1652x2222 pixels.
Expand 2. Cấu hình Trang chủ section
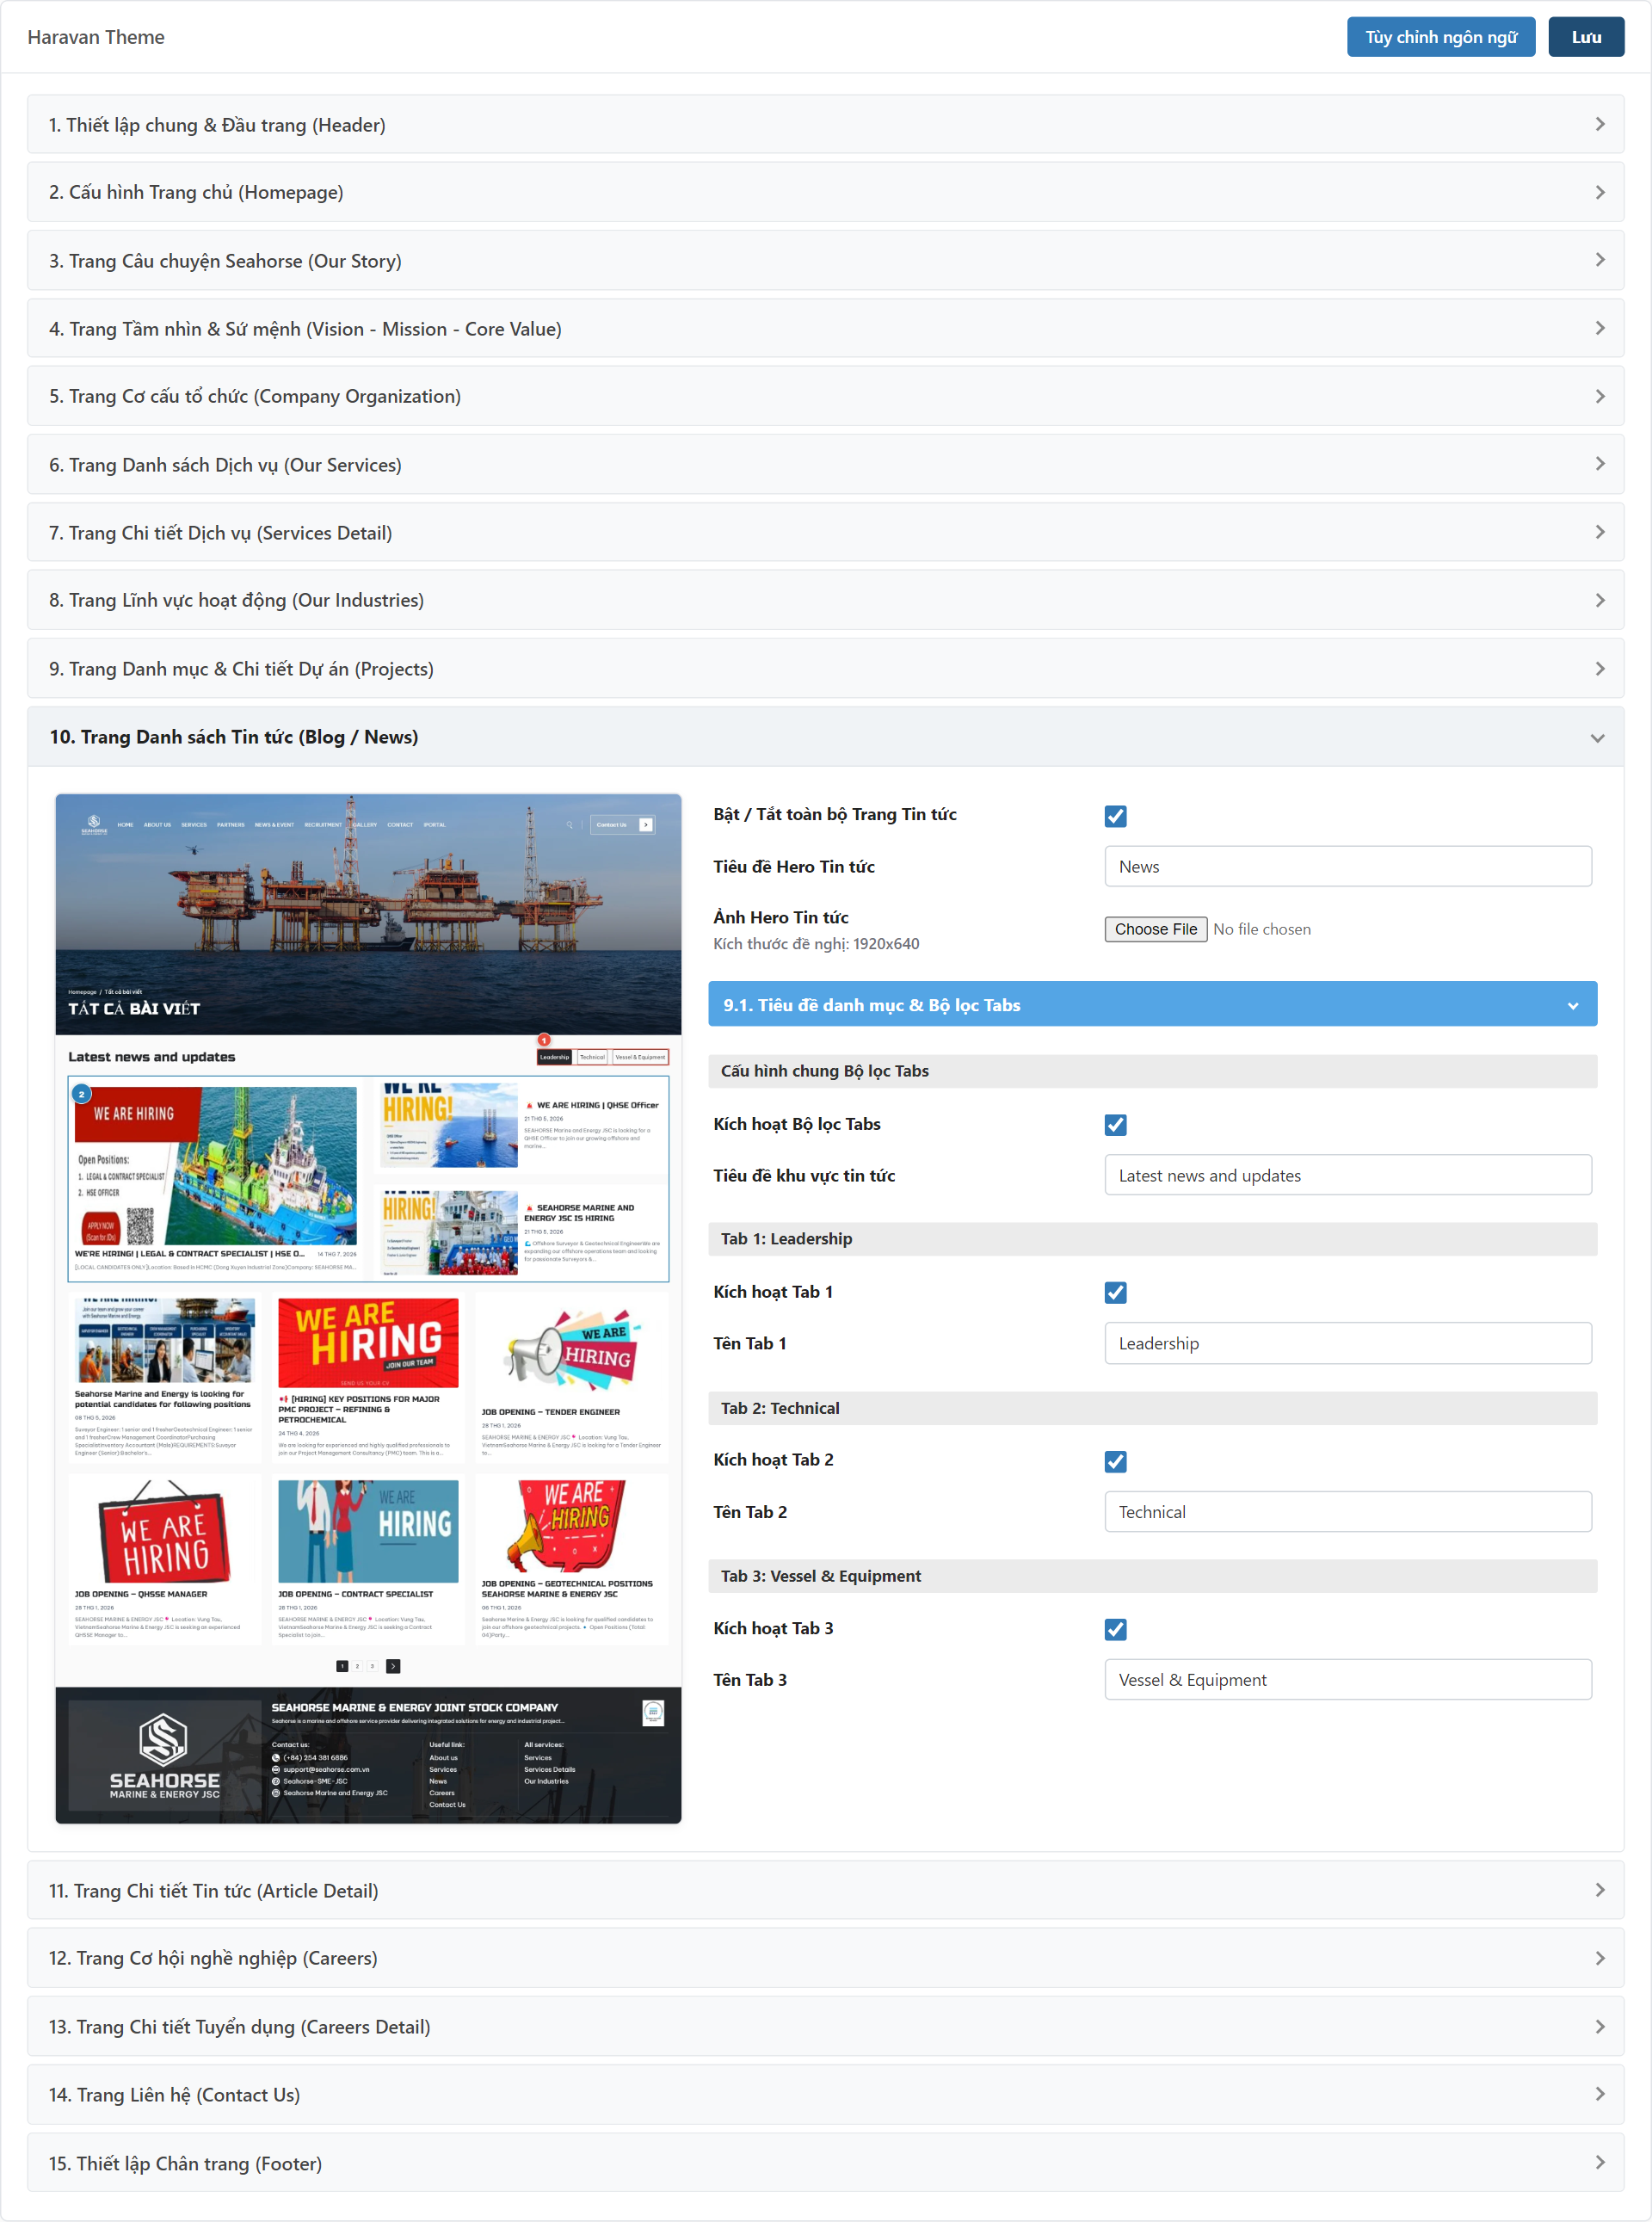(825, 192)
